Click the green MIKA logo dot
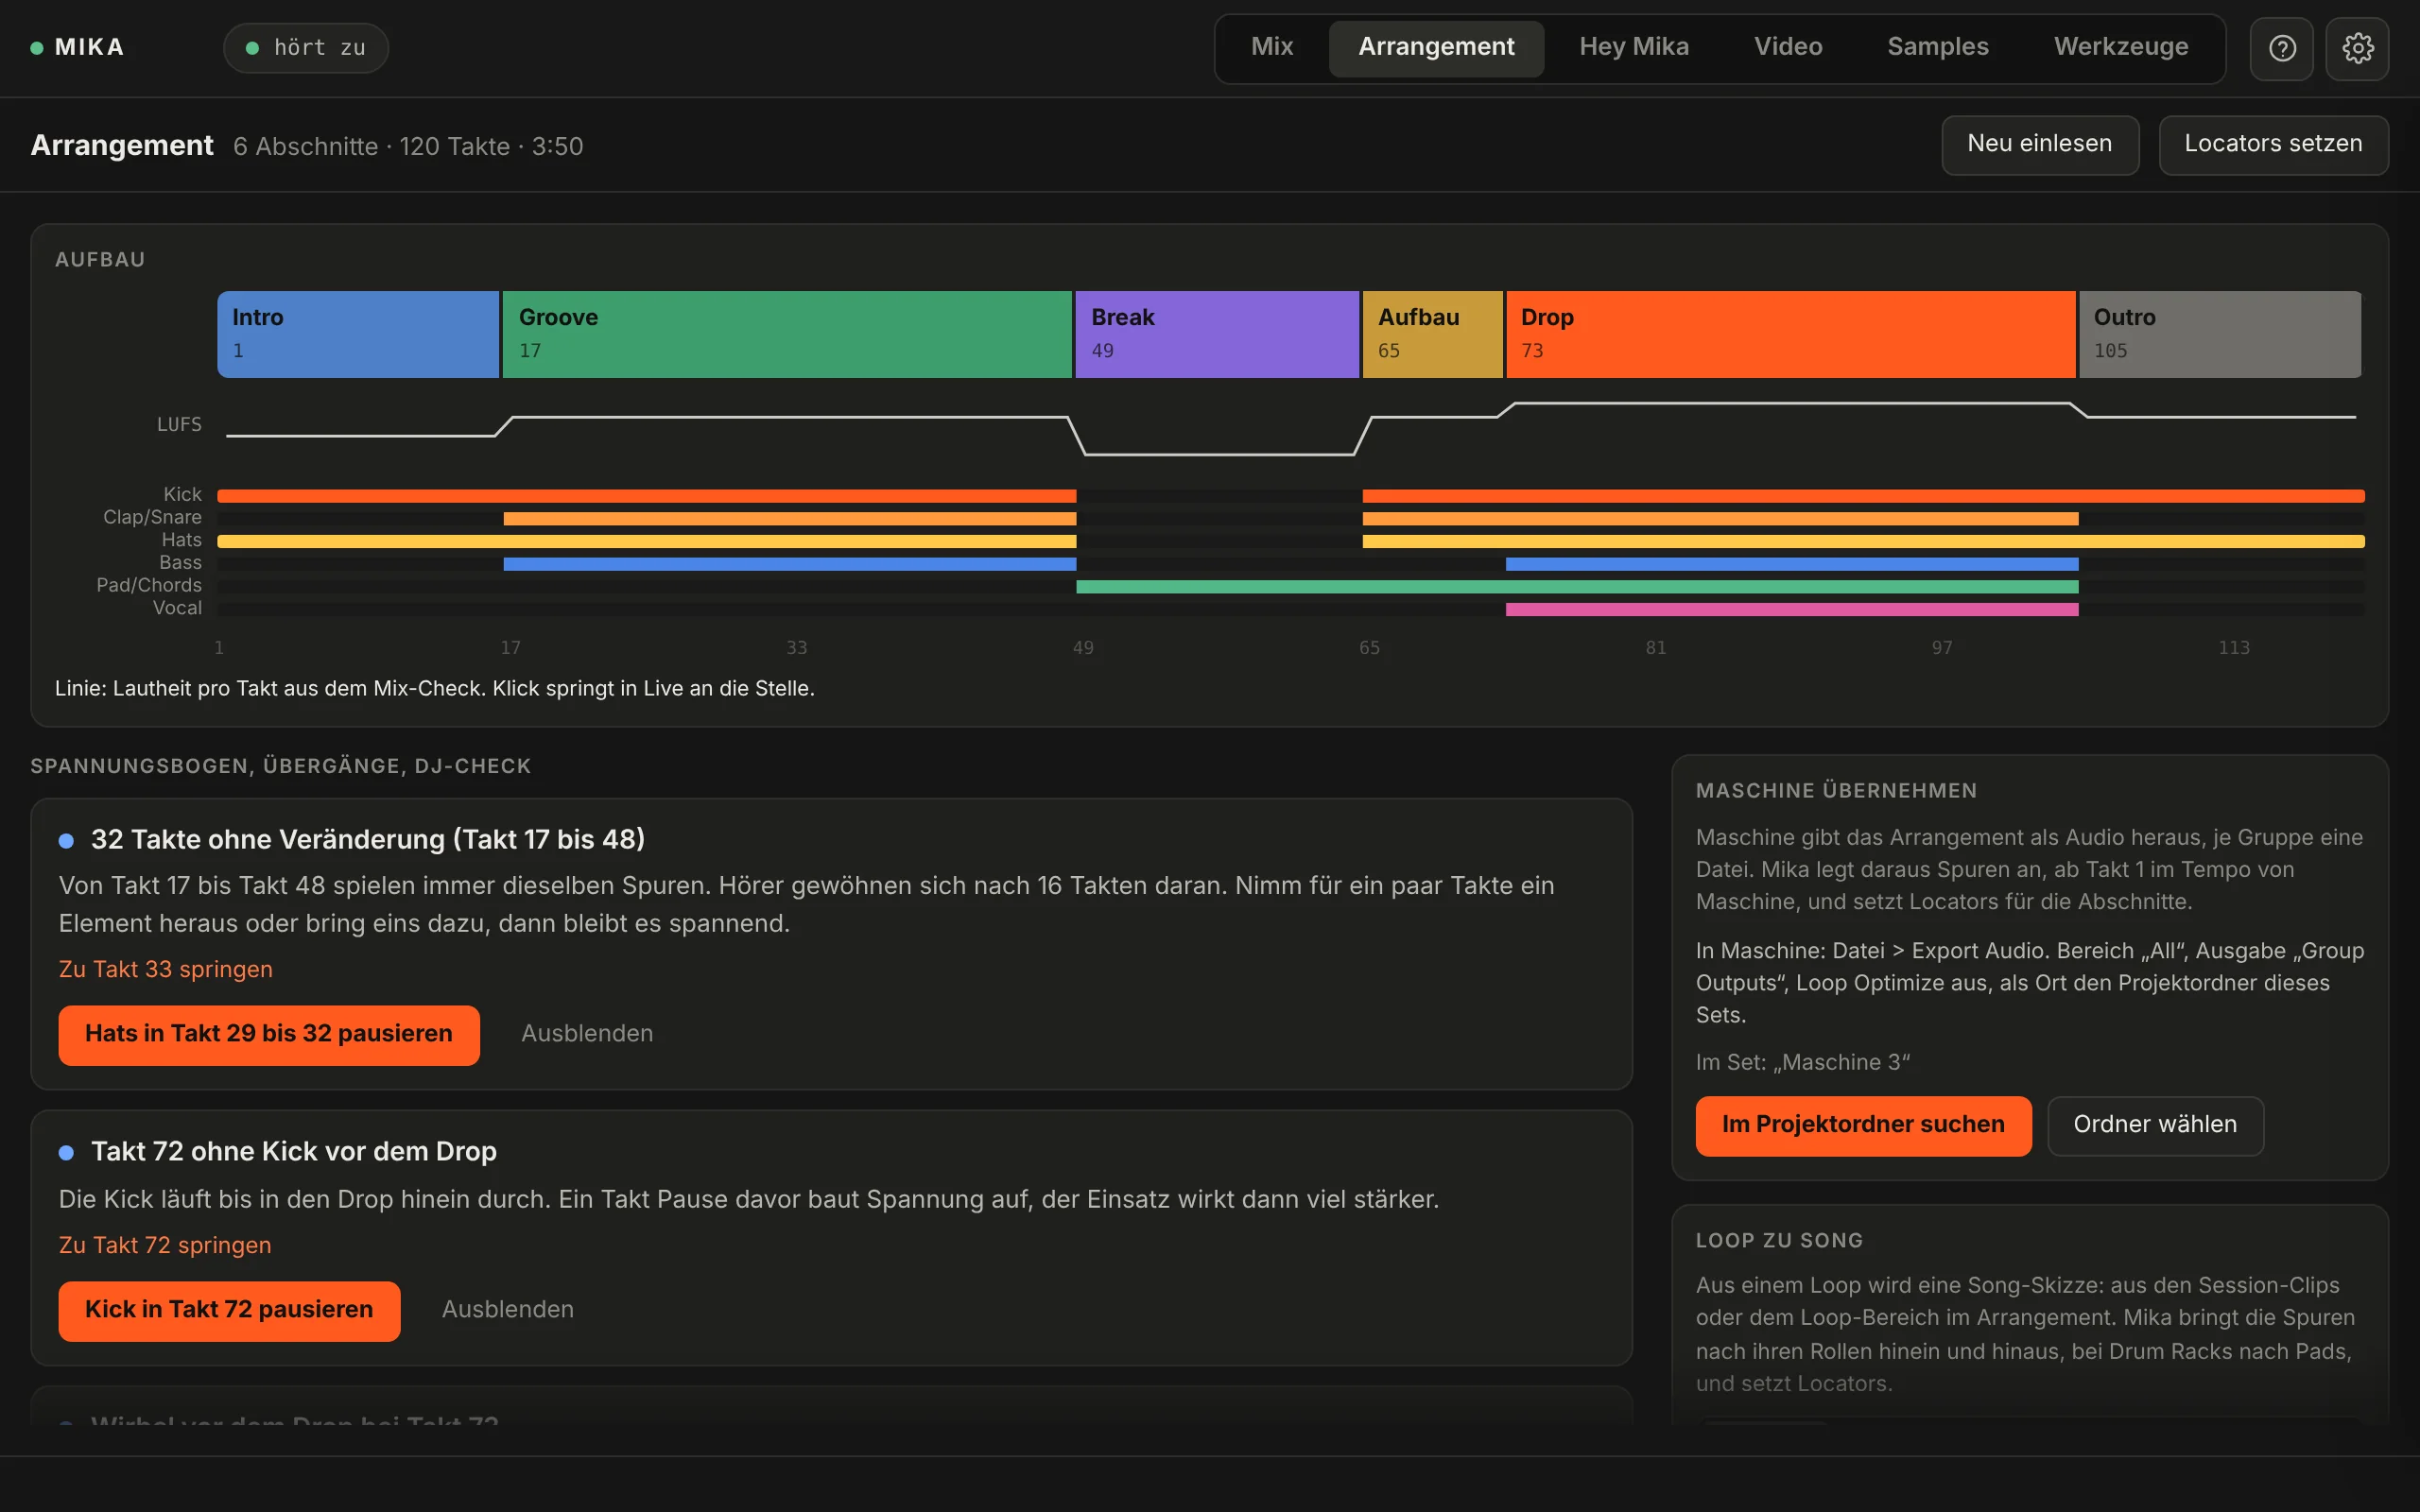 pos(37,48)
